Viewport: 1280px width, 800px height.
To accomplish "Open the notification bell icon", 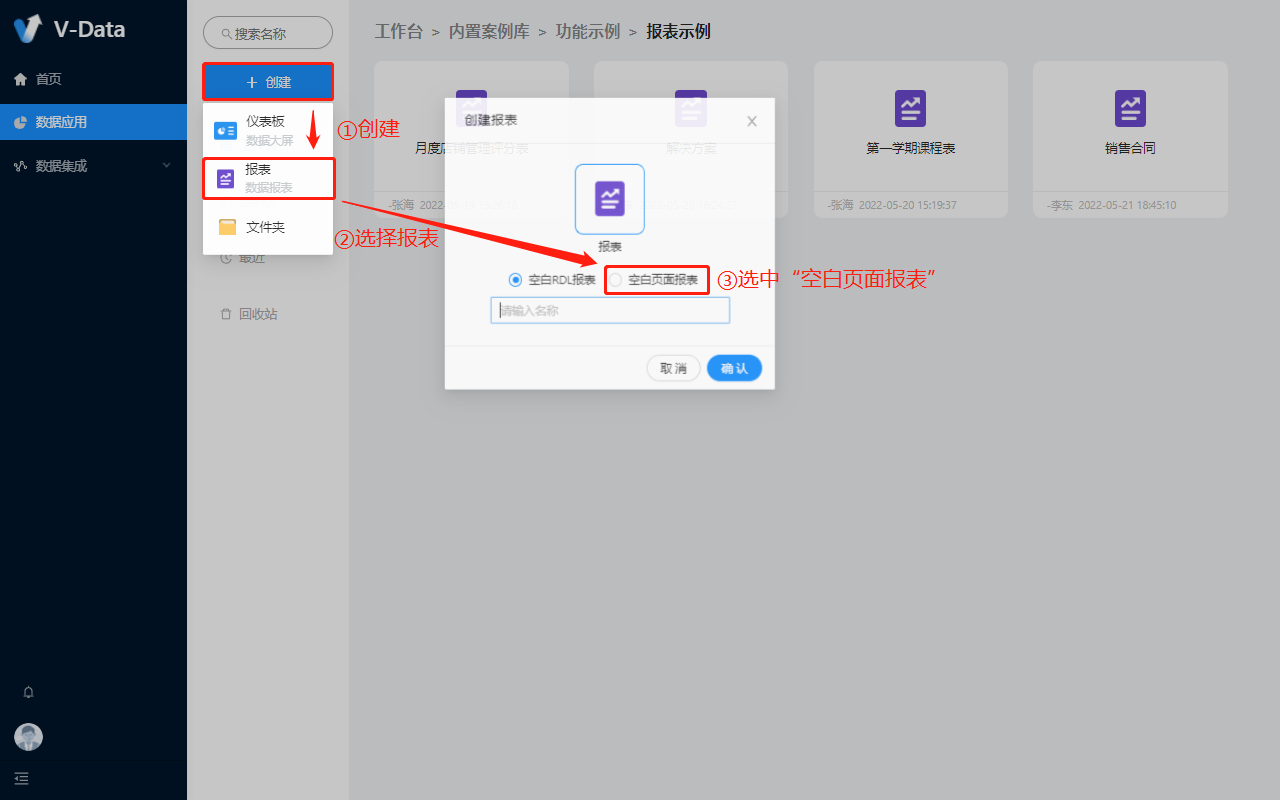I will [28, 692].
